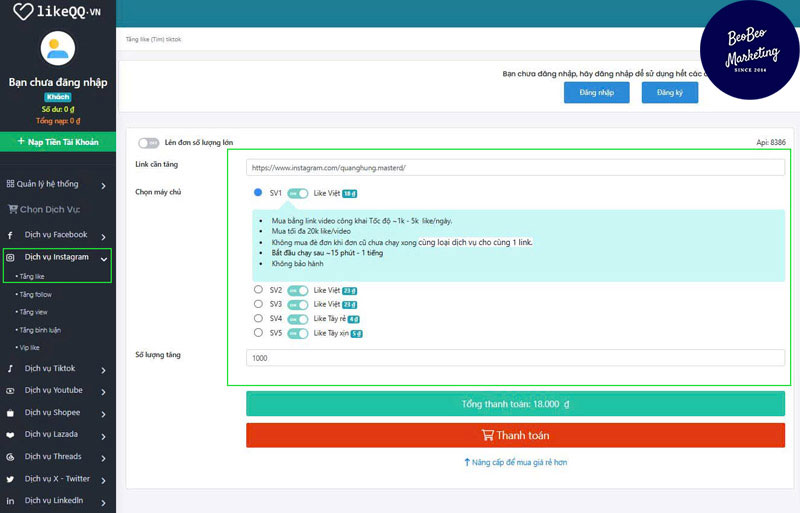The width and height of the screenshot is (800, 513).
Task: Click the blue Đăng nhập button
Action: 594,92
